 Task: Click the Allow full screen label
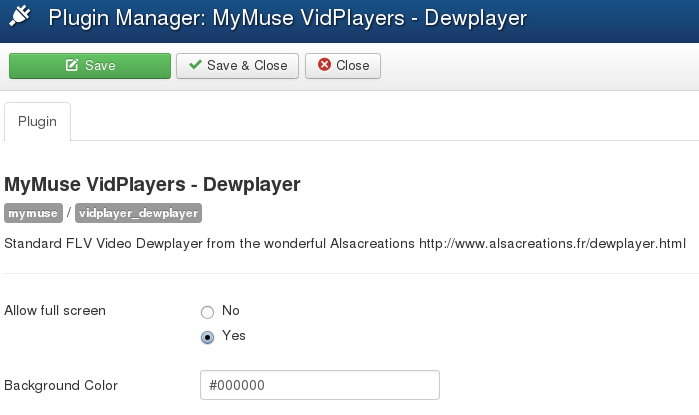[x=55, y=310]
